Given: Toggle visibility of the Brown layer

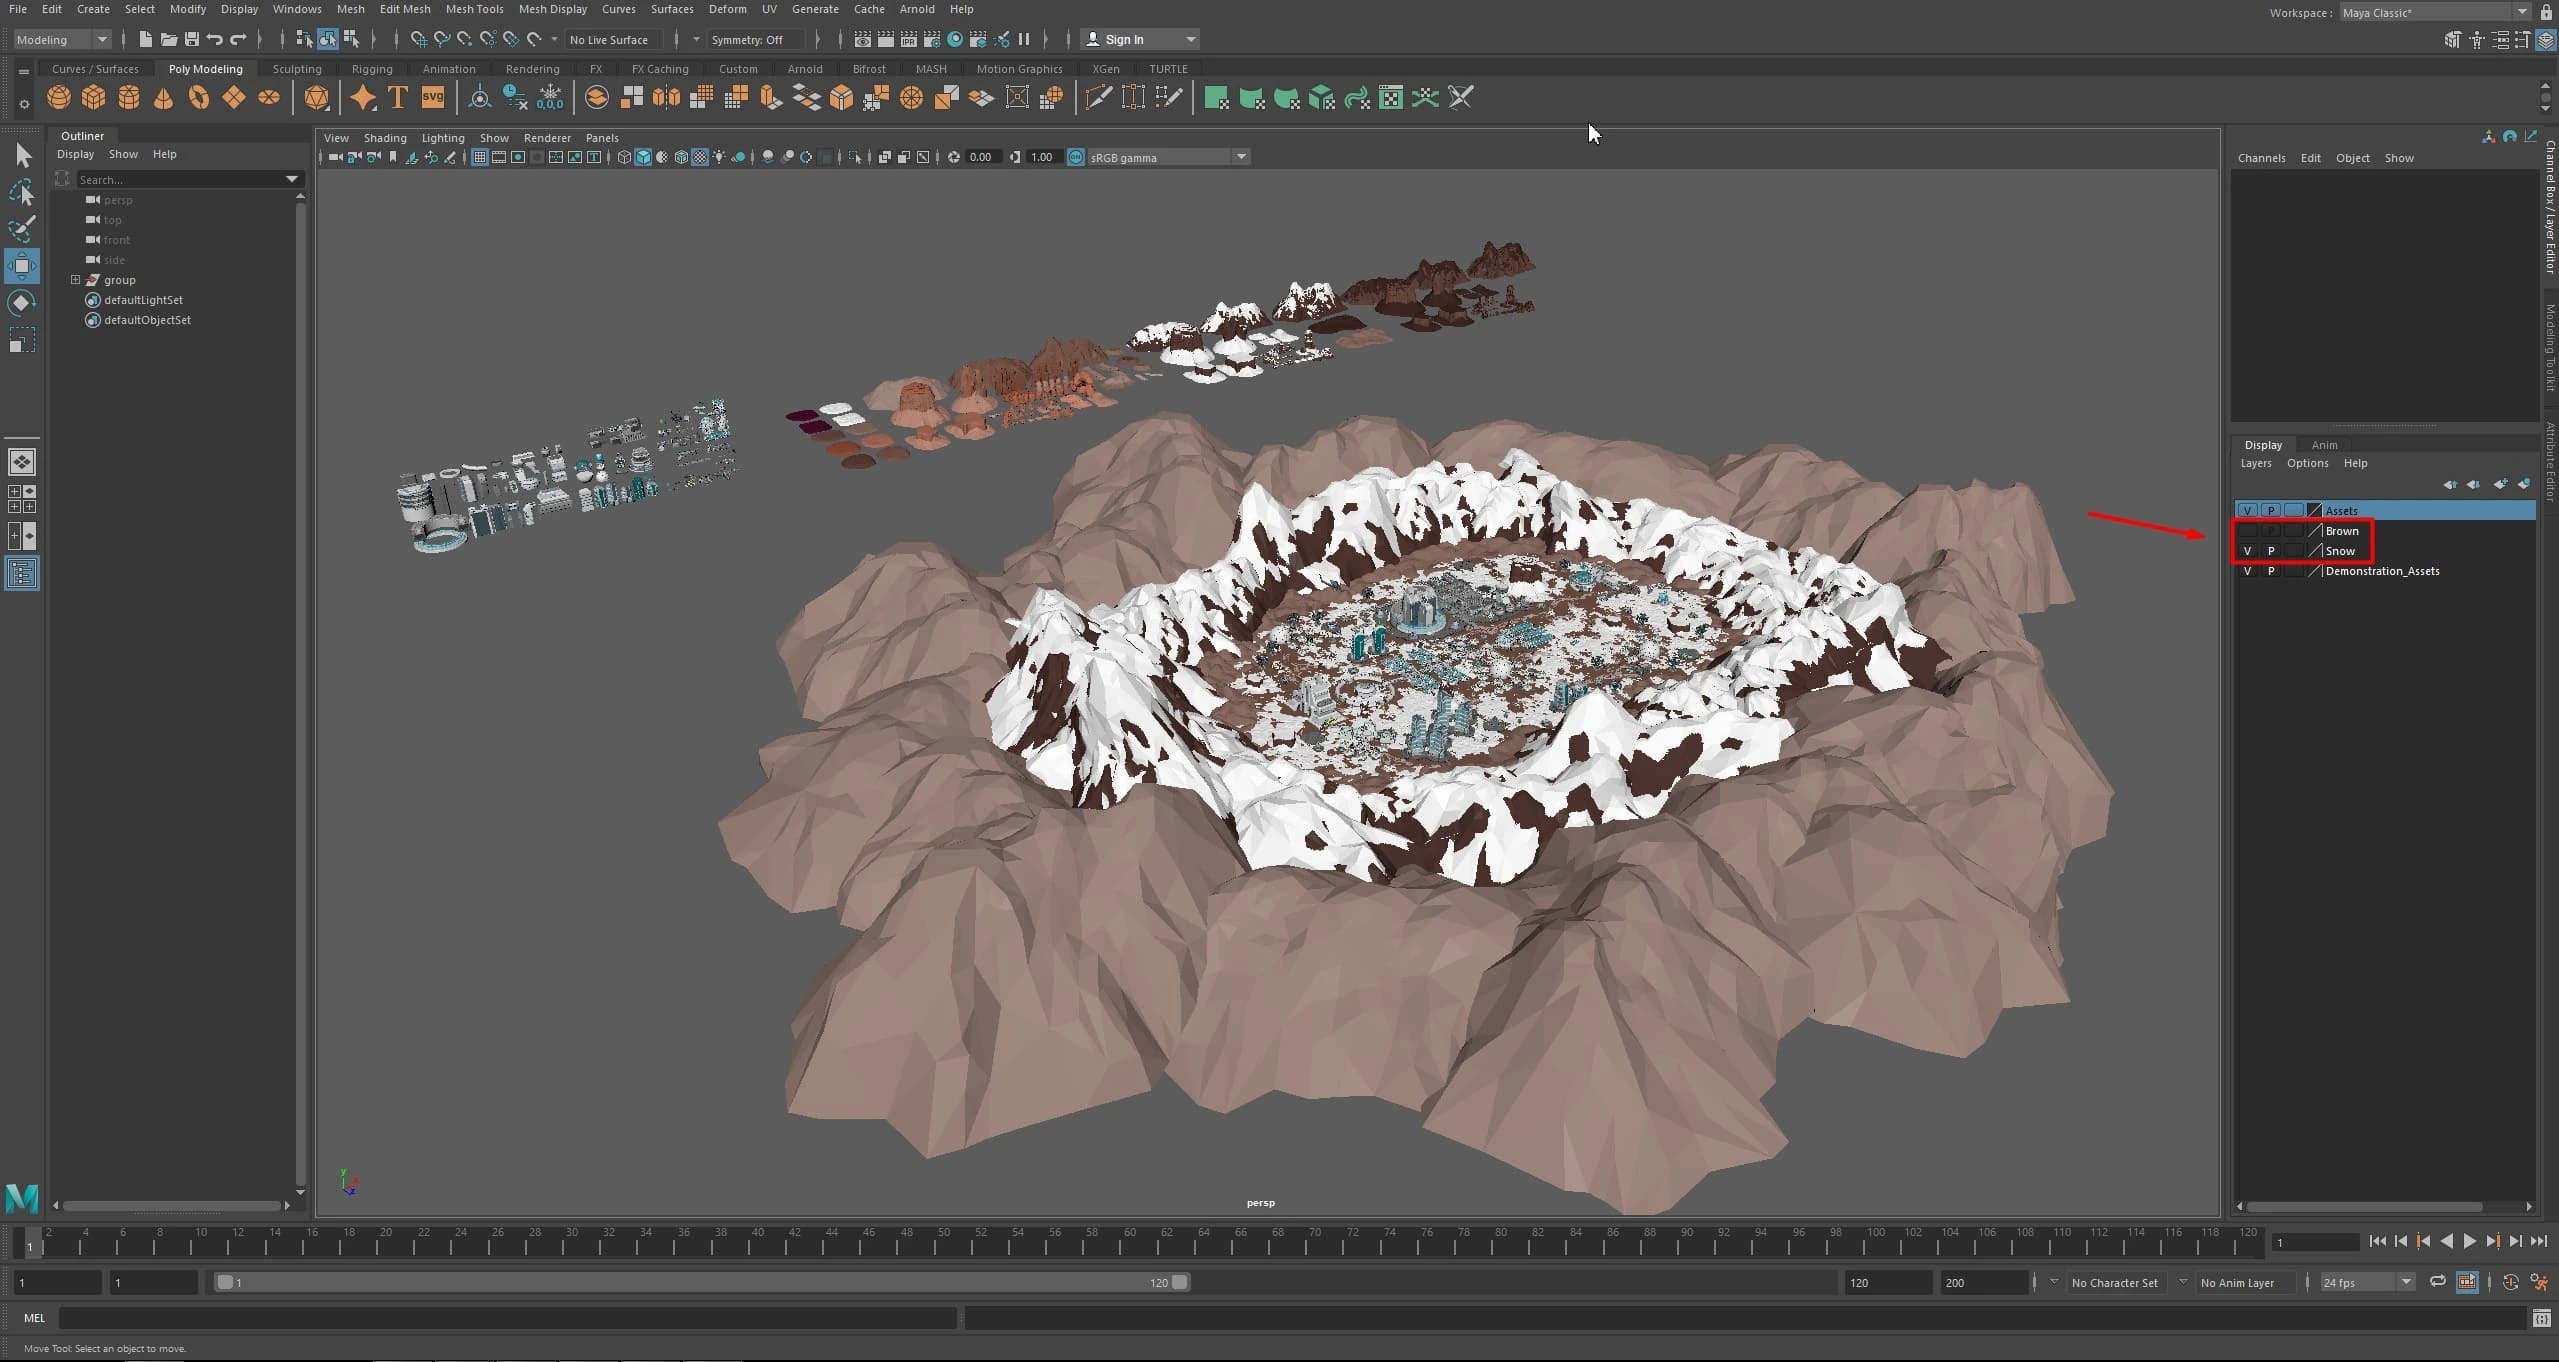Looking at the screenshot, I should [x=2247, y=531].
